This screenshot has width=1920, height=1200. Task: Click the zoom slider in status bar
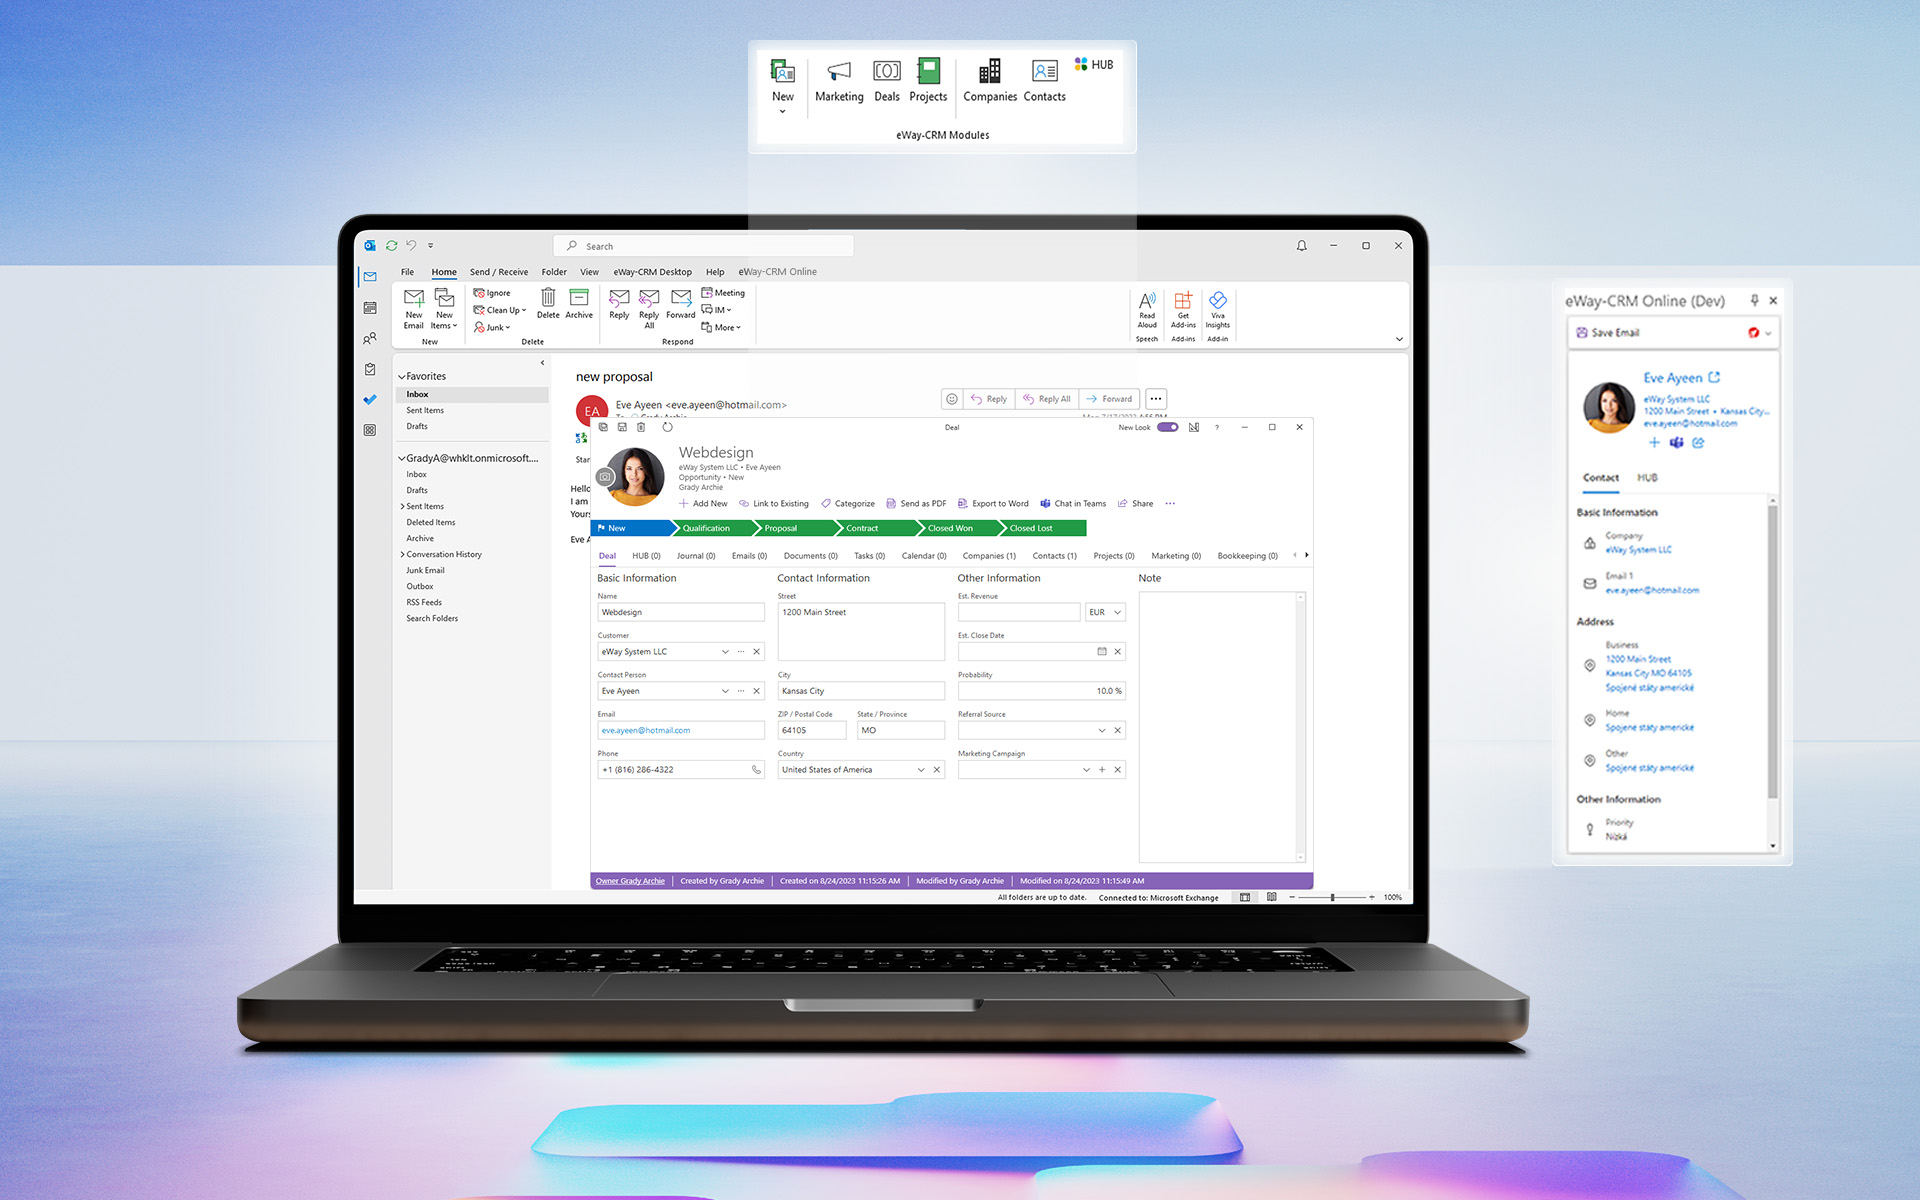click(x=1332, y=898)
